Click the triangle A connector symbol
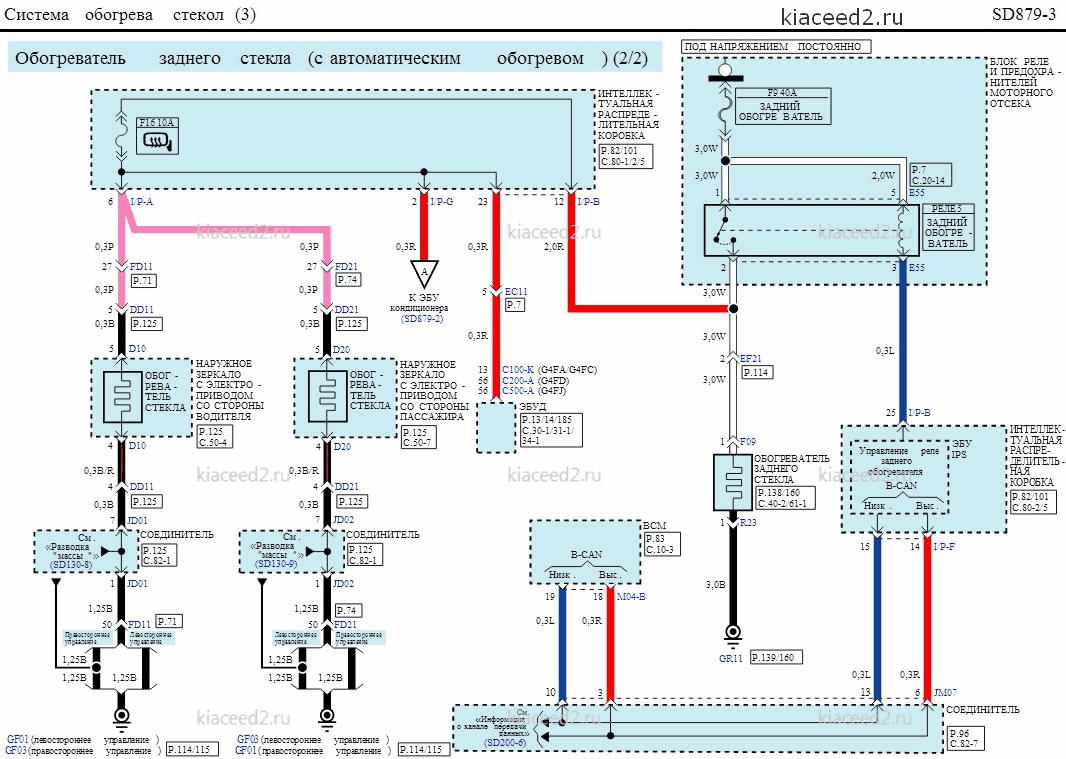This screenshot has width=1066, height=759. [x=424, y=273]
